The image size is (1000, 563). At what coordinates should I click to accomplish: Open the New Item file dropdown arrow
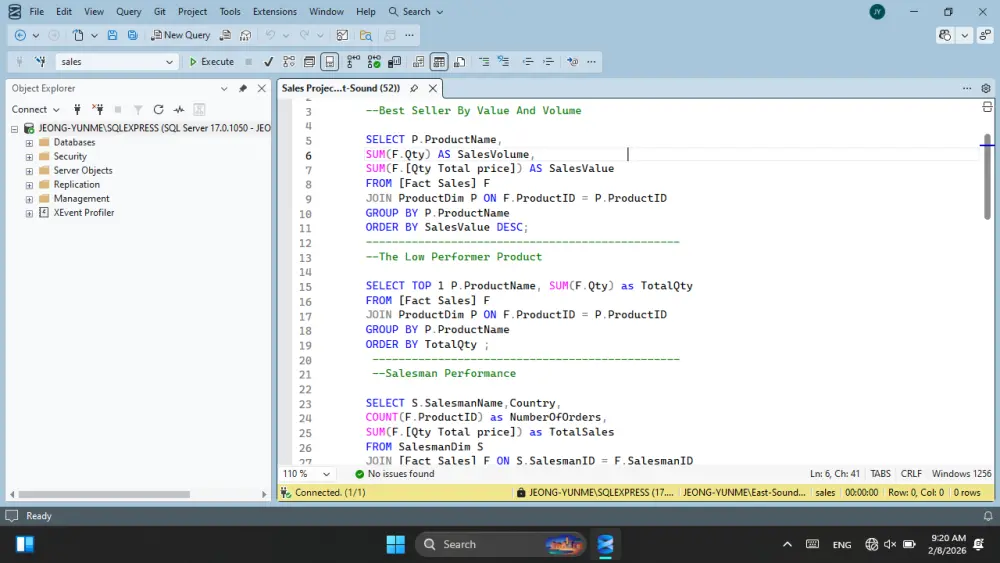point(94,36)
